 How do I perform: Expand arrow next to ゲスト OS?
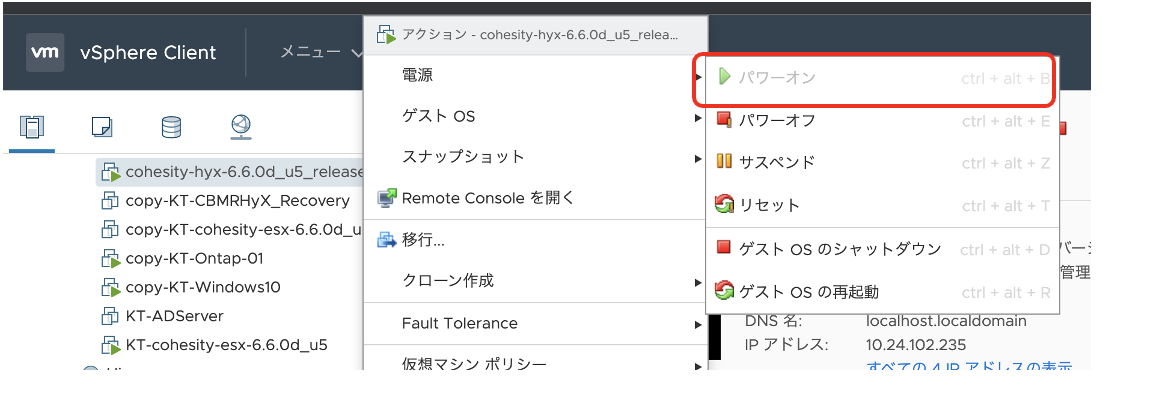[698, 117]
